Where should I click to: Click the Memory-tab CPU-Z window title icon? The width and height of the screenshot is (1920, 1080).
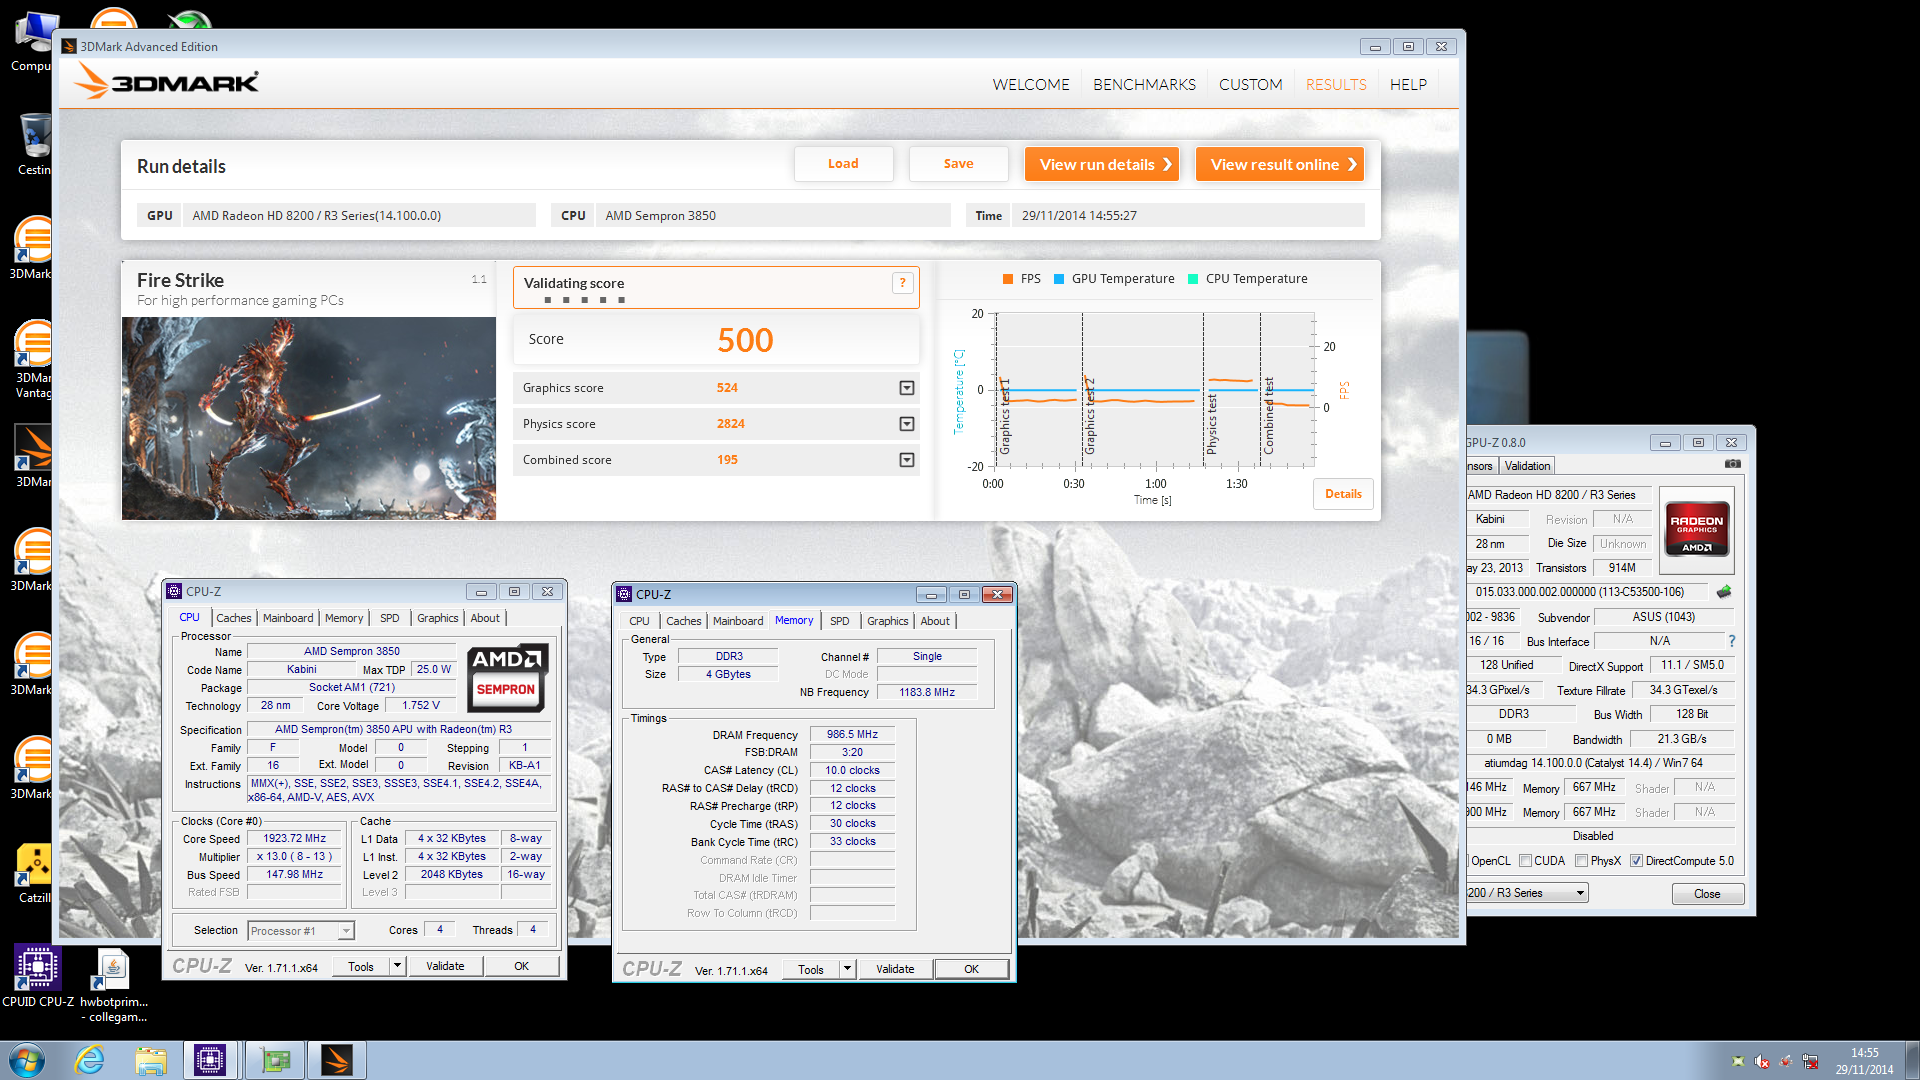tap(624, 594)
